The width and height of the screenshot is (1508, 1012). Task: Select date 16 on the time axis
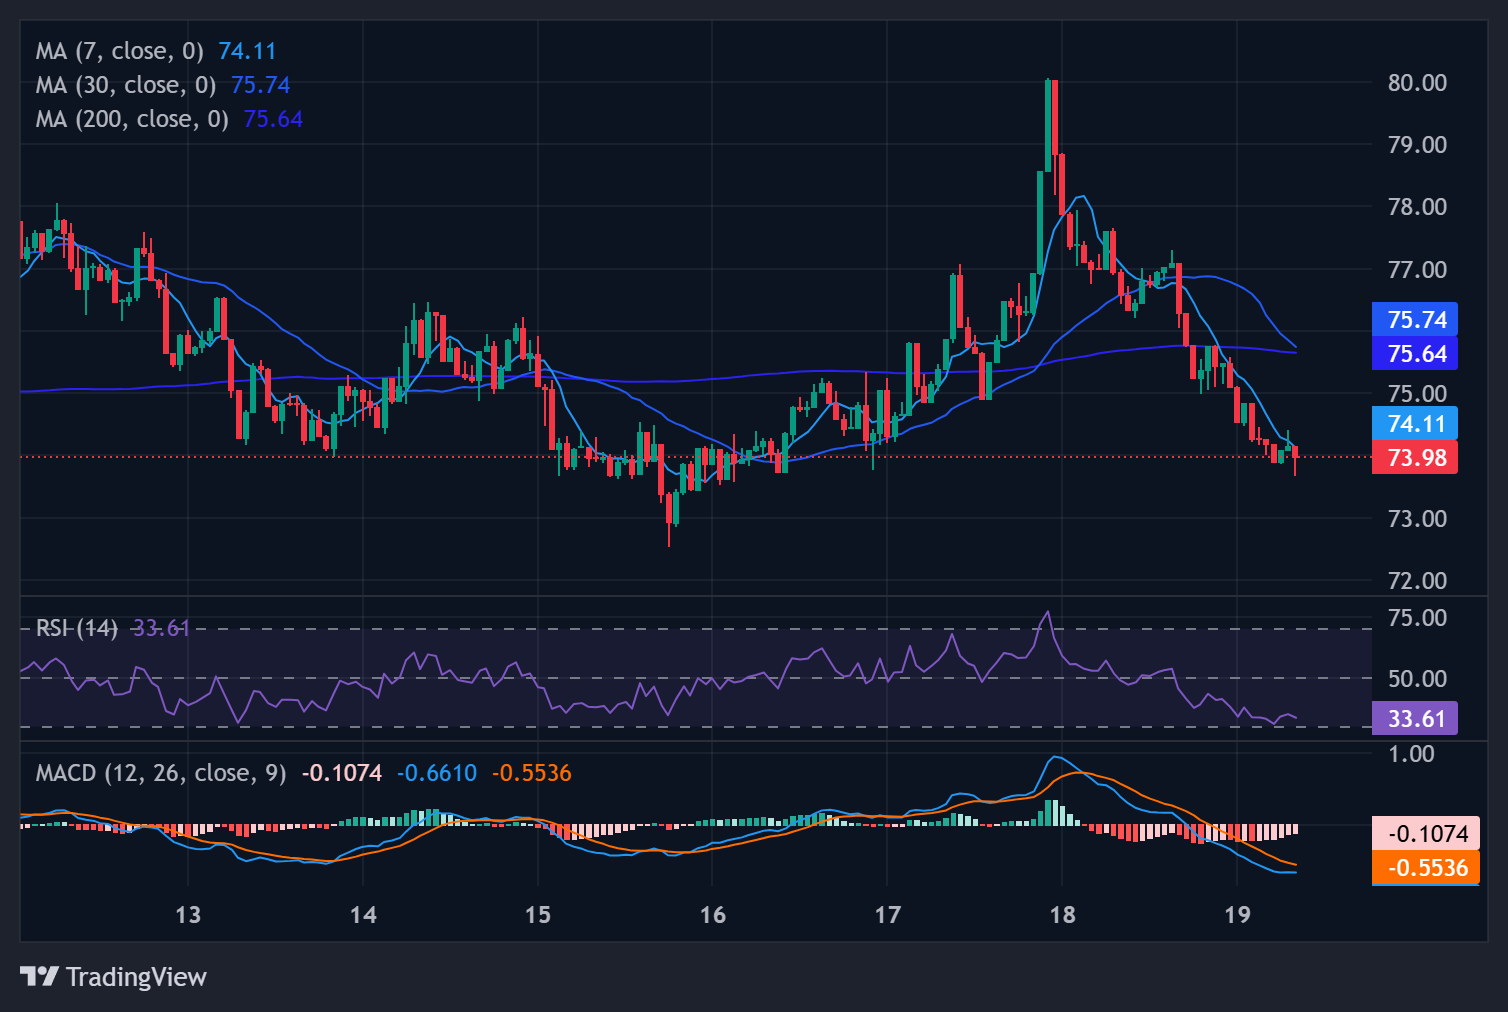coord(712,915)
